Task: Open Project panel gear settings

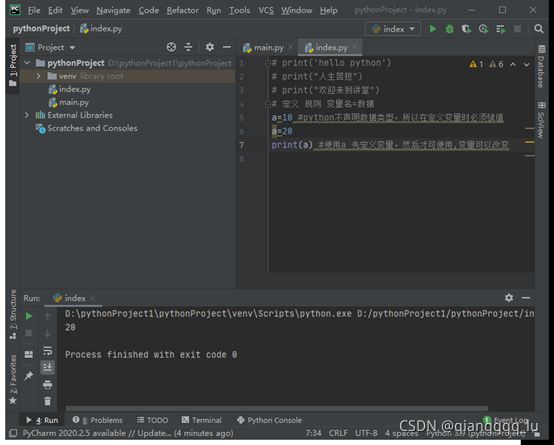Action: [x=210, y=47]
